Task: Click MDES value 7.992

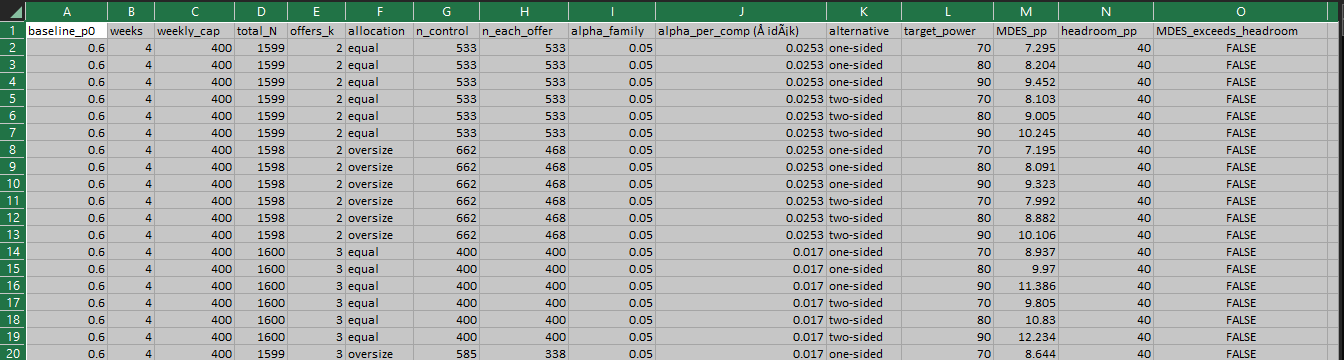Action: (x=1026, y=201)
